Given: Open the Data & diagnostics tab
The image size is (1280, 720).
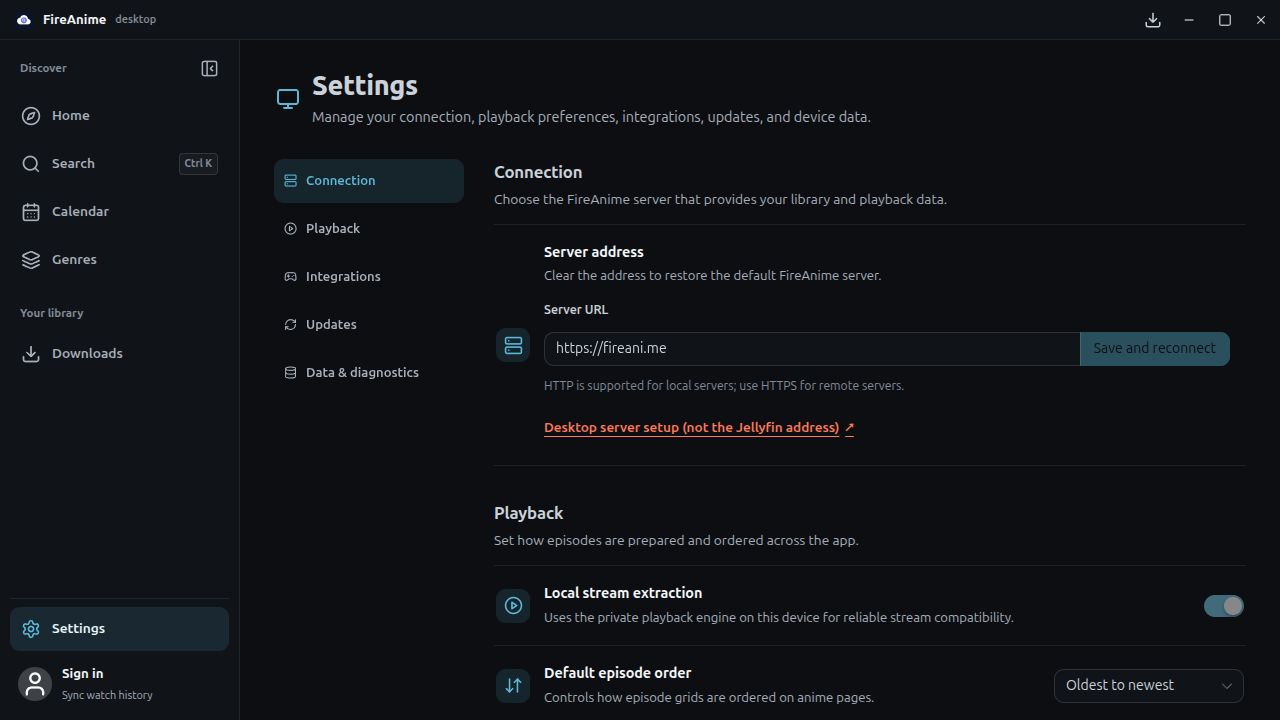Looking at the screenshot, I should [369, 373].
